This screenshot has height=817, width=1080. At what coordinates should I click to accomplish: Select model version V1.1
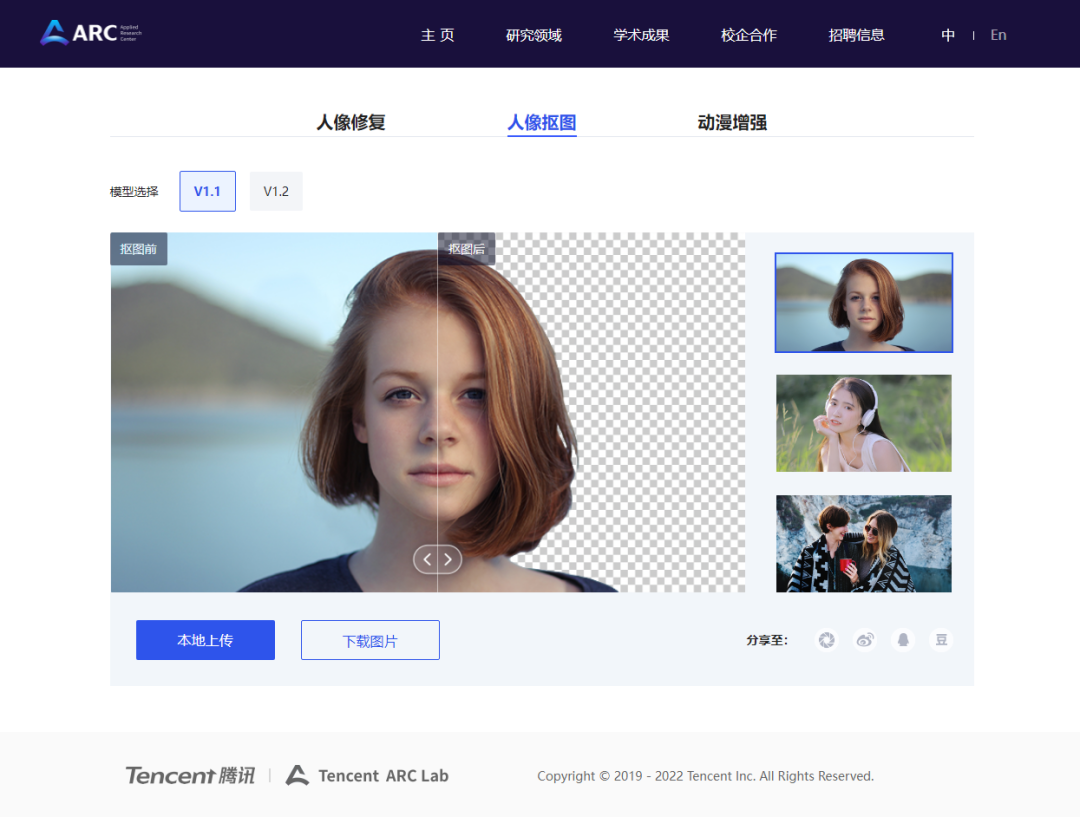207,191
